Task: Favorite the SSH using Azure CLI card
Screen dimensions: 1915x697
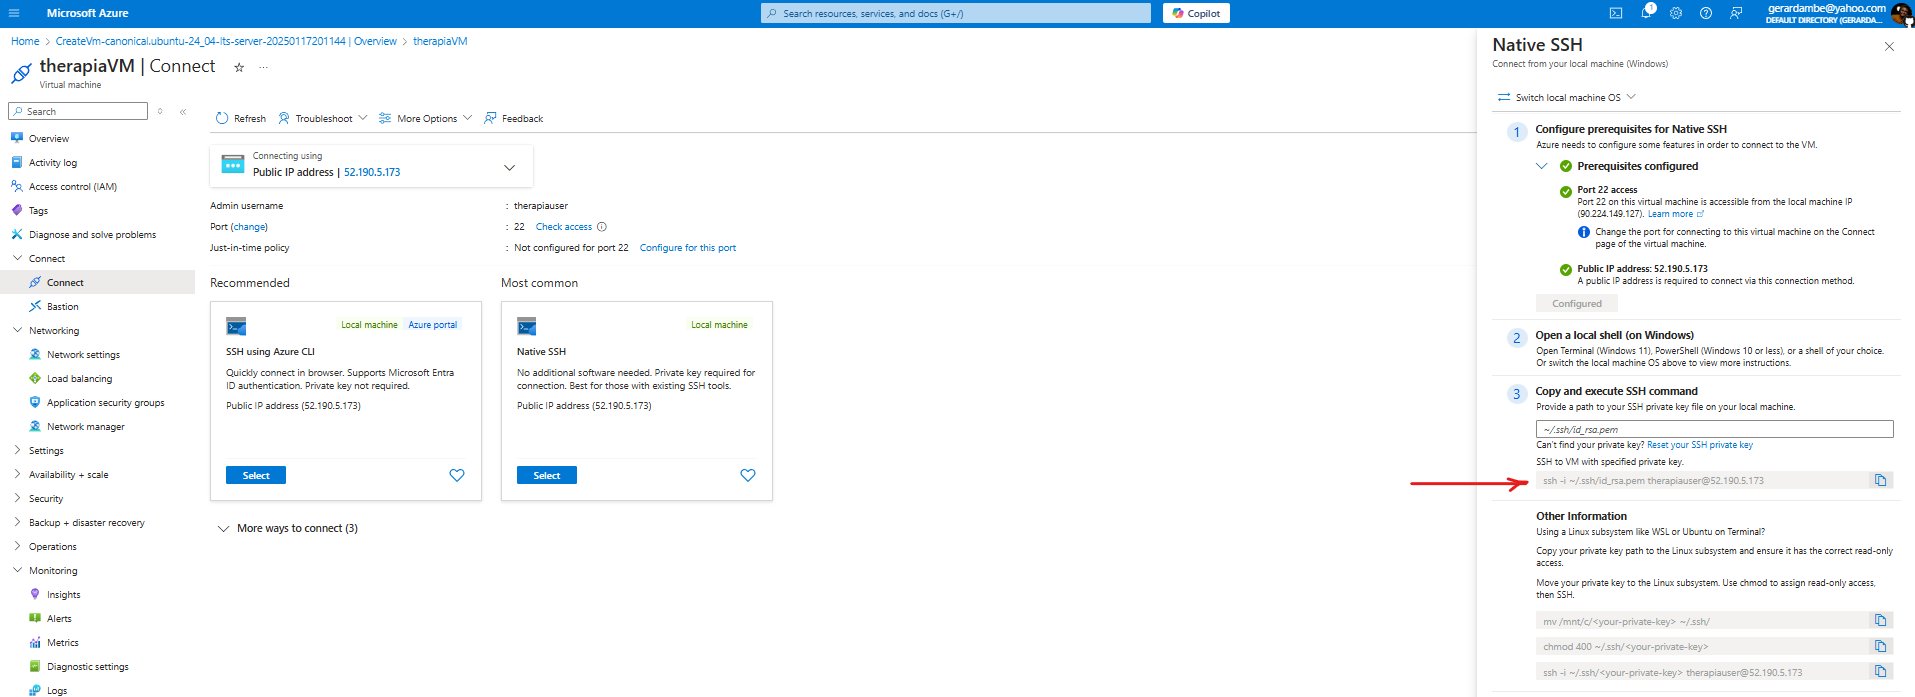Action: [457, 475]
